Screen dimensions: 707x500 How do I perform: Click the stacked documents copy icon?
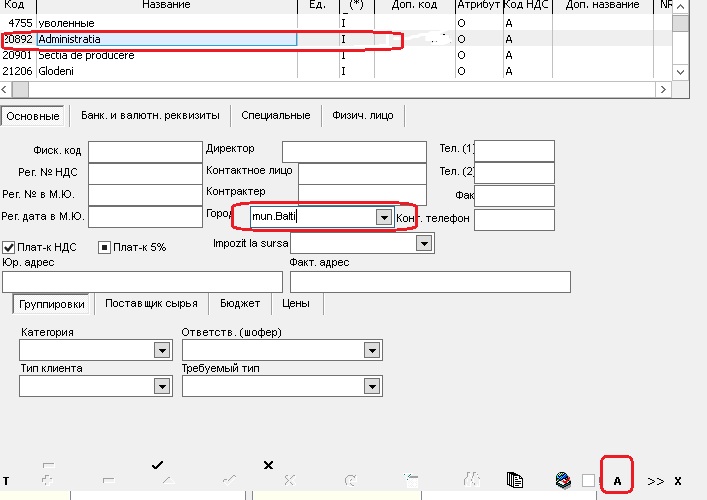pos(515,480)
